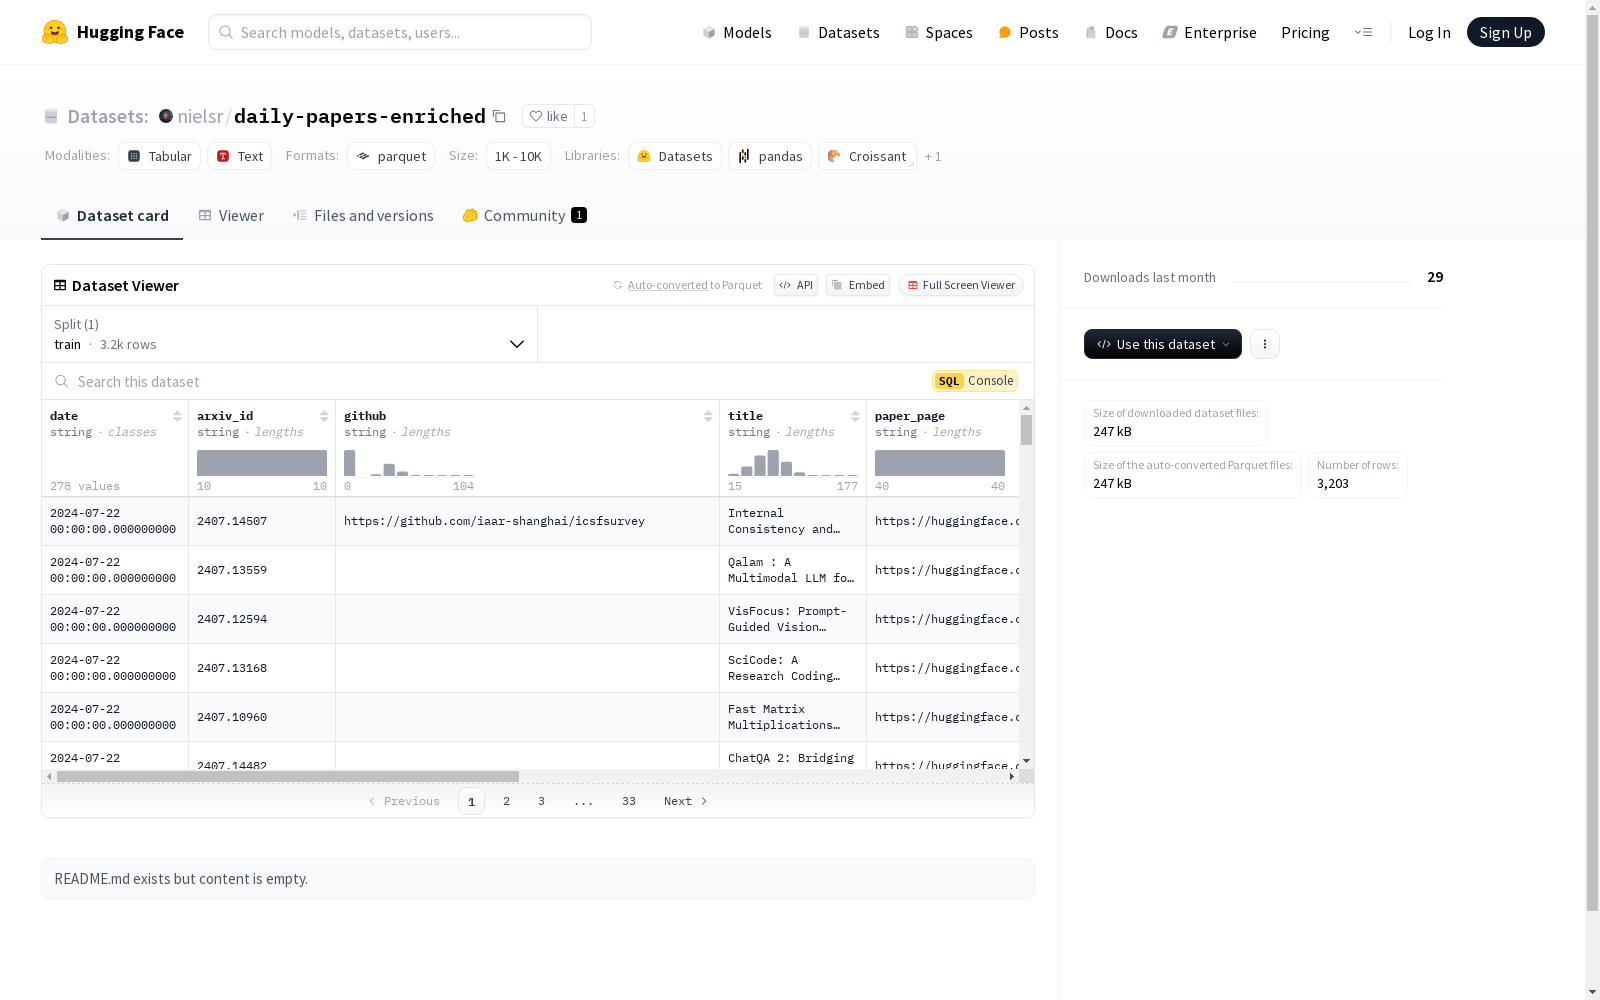Sort the date column
Image resolution: width=1600 pixels, height=1000 pixels.
click(177, 416)
